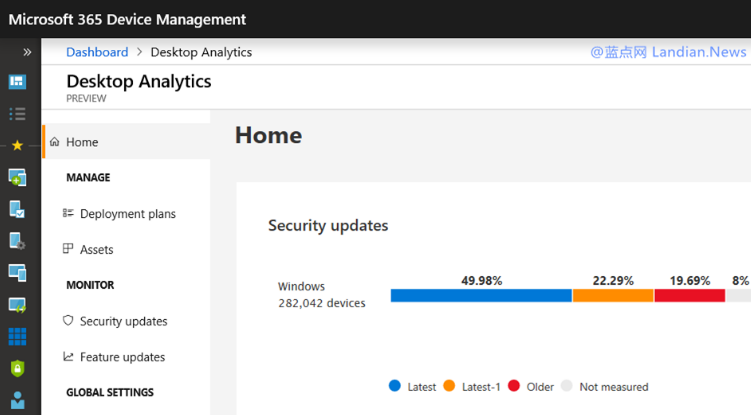Click the red Older legend dot
Screen dimensions: 751x415
tap(514, 386)
